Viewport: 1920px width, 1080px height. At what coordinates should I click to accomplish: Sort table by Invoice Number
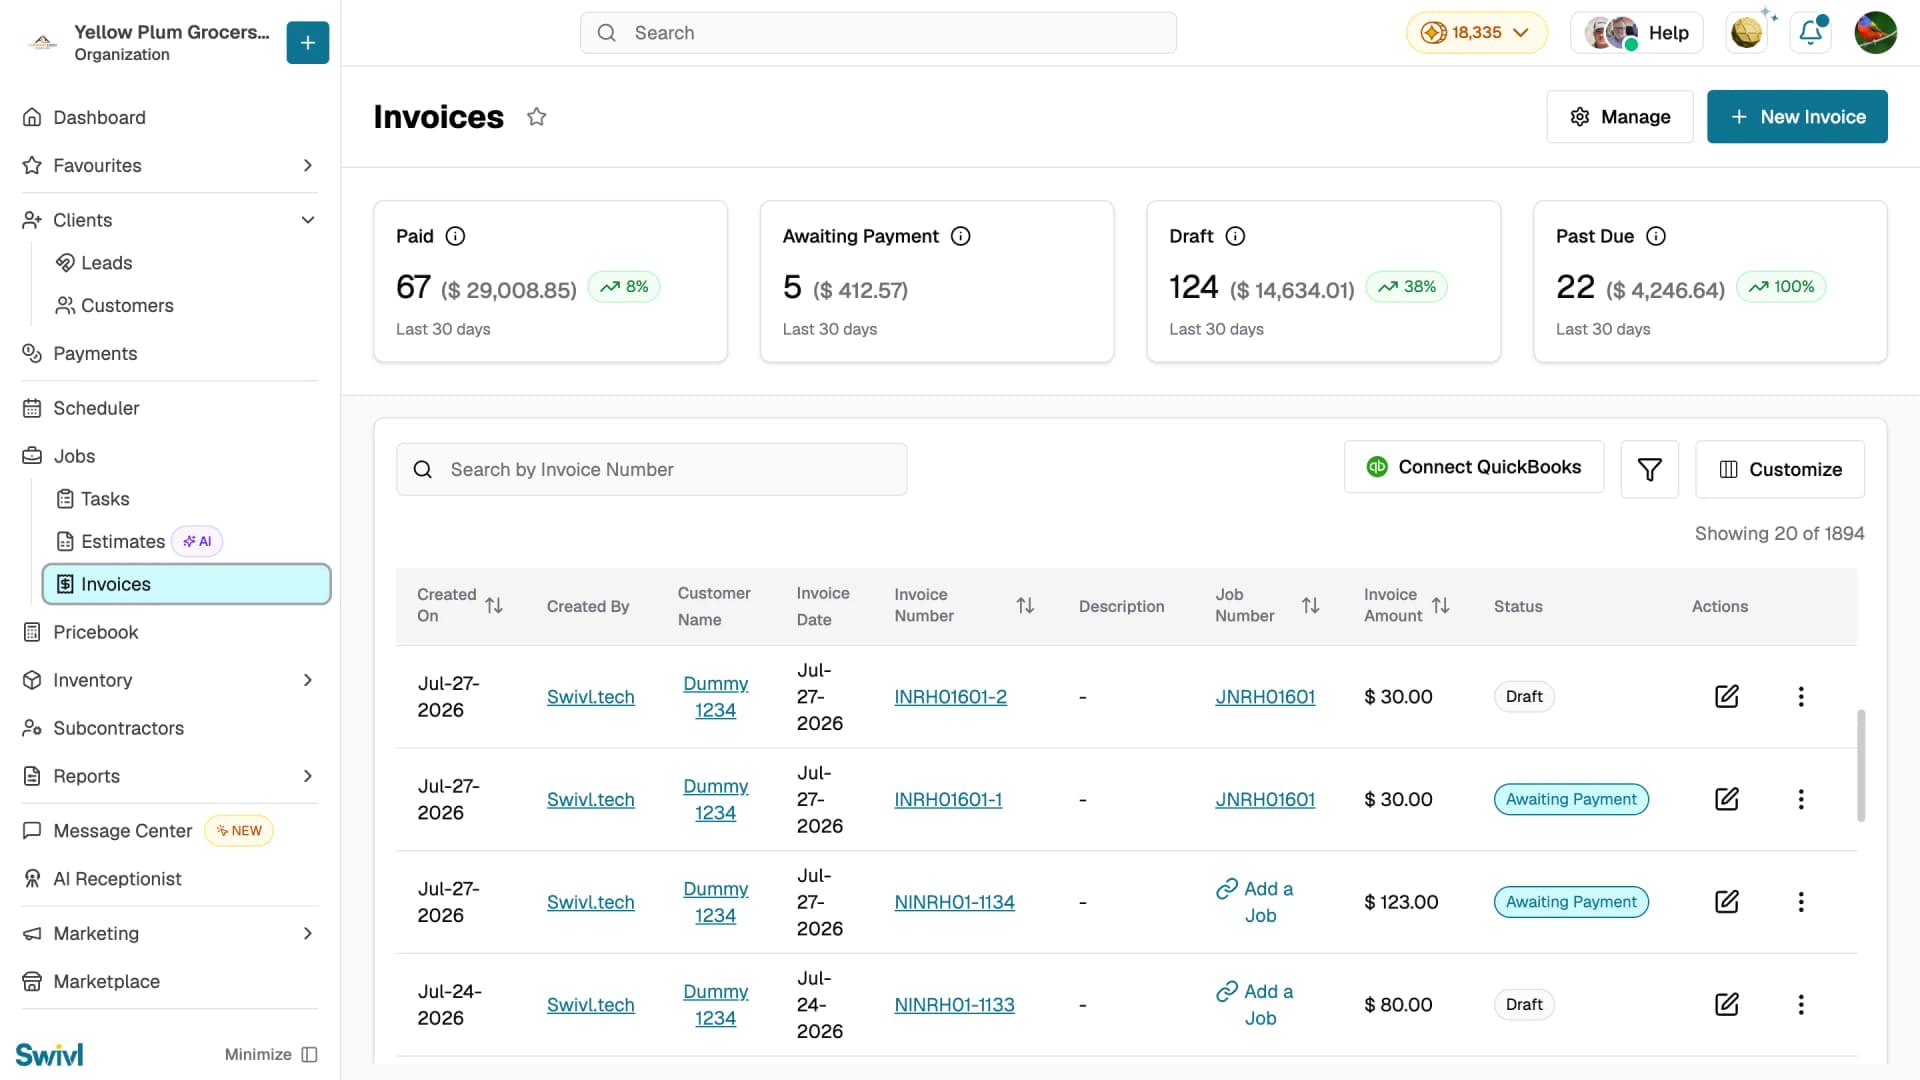(x=1025, y=606)
